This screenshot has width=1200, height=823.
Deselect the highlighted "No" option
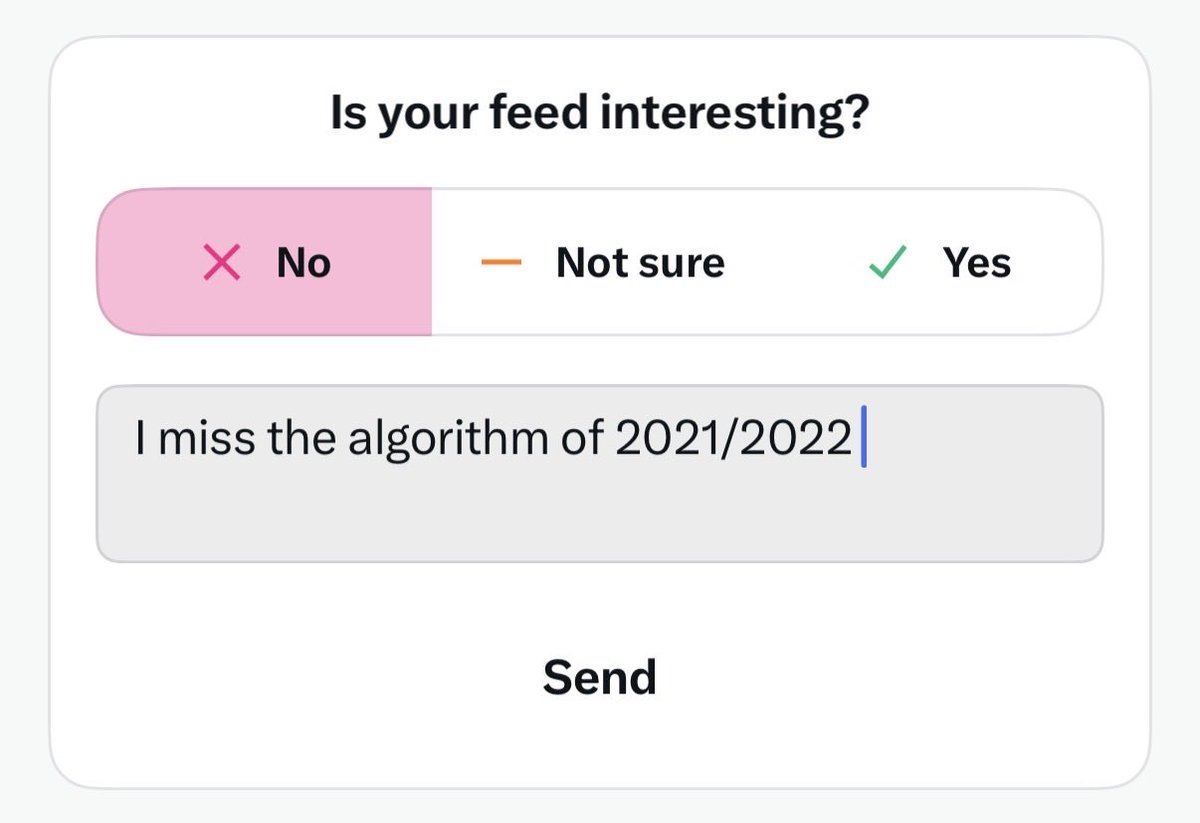coord(264,262)
